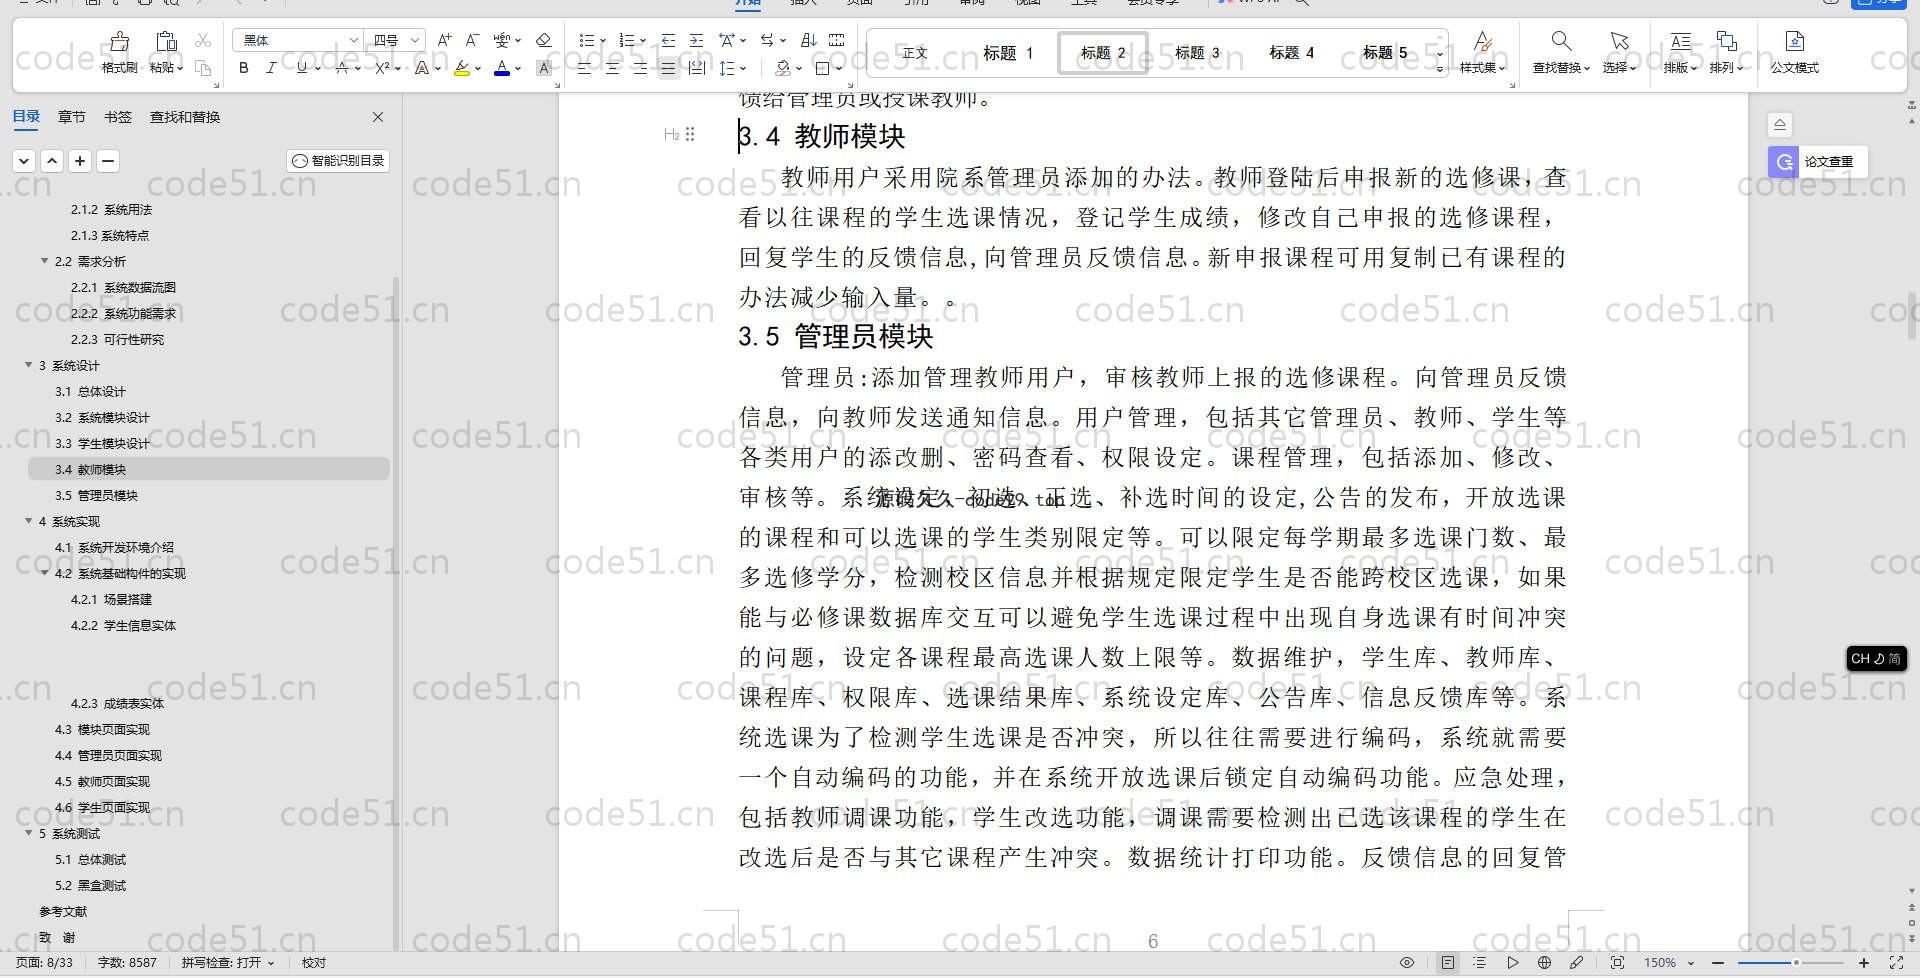The width and height of the screenshot is (1920, 978).
Task: Collapse the 2.2 需求分析 tree node
Action: point(44,261)
